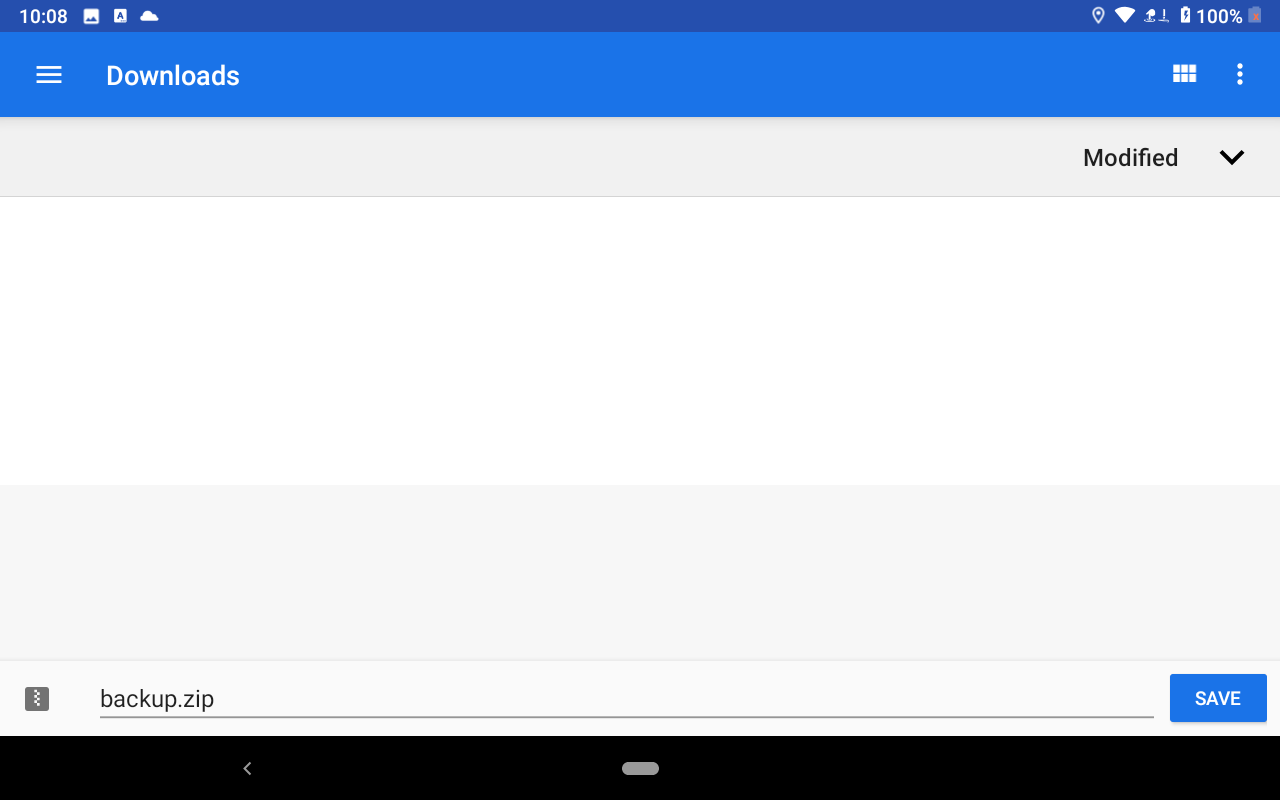
Task: Click the zip archive file icon
Action: [37, 698]
